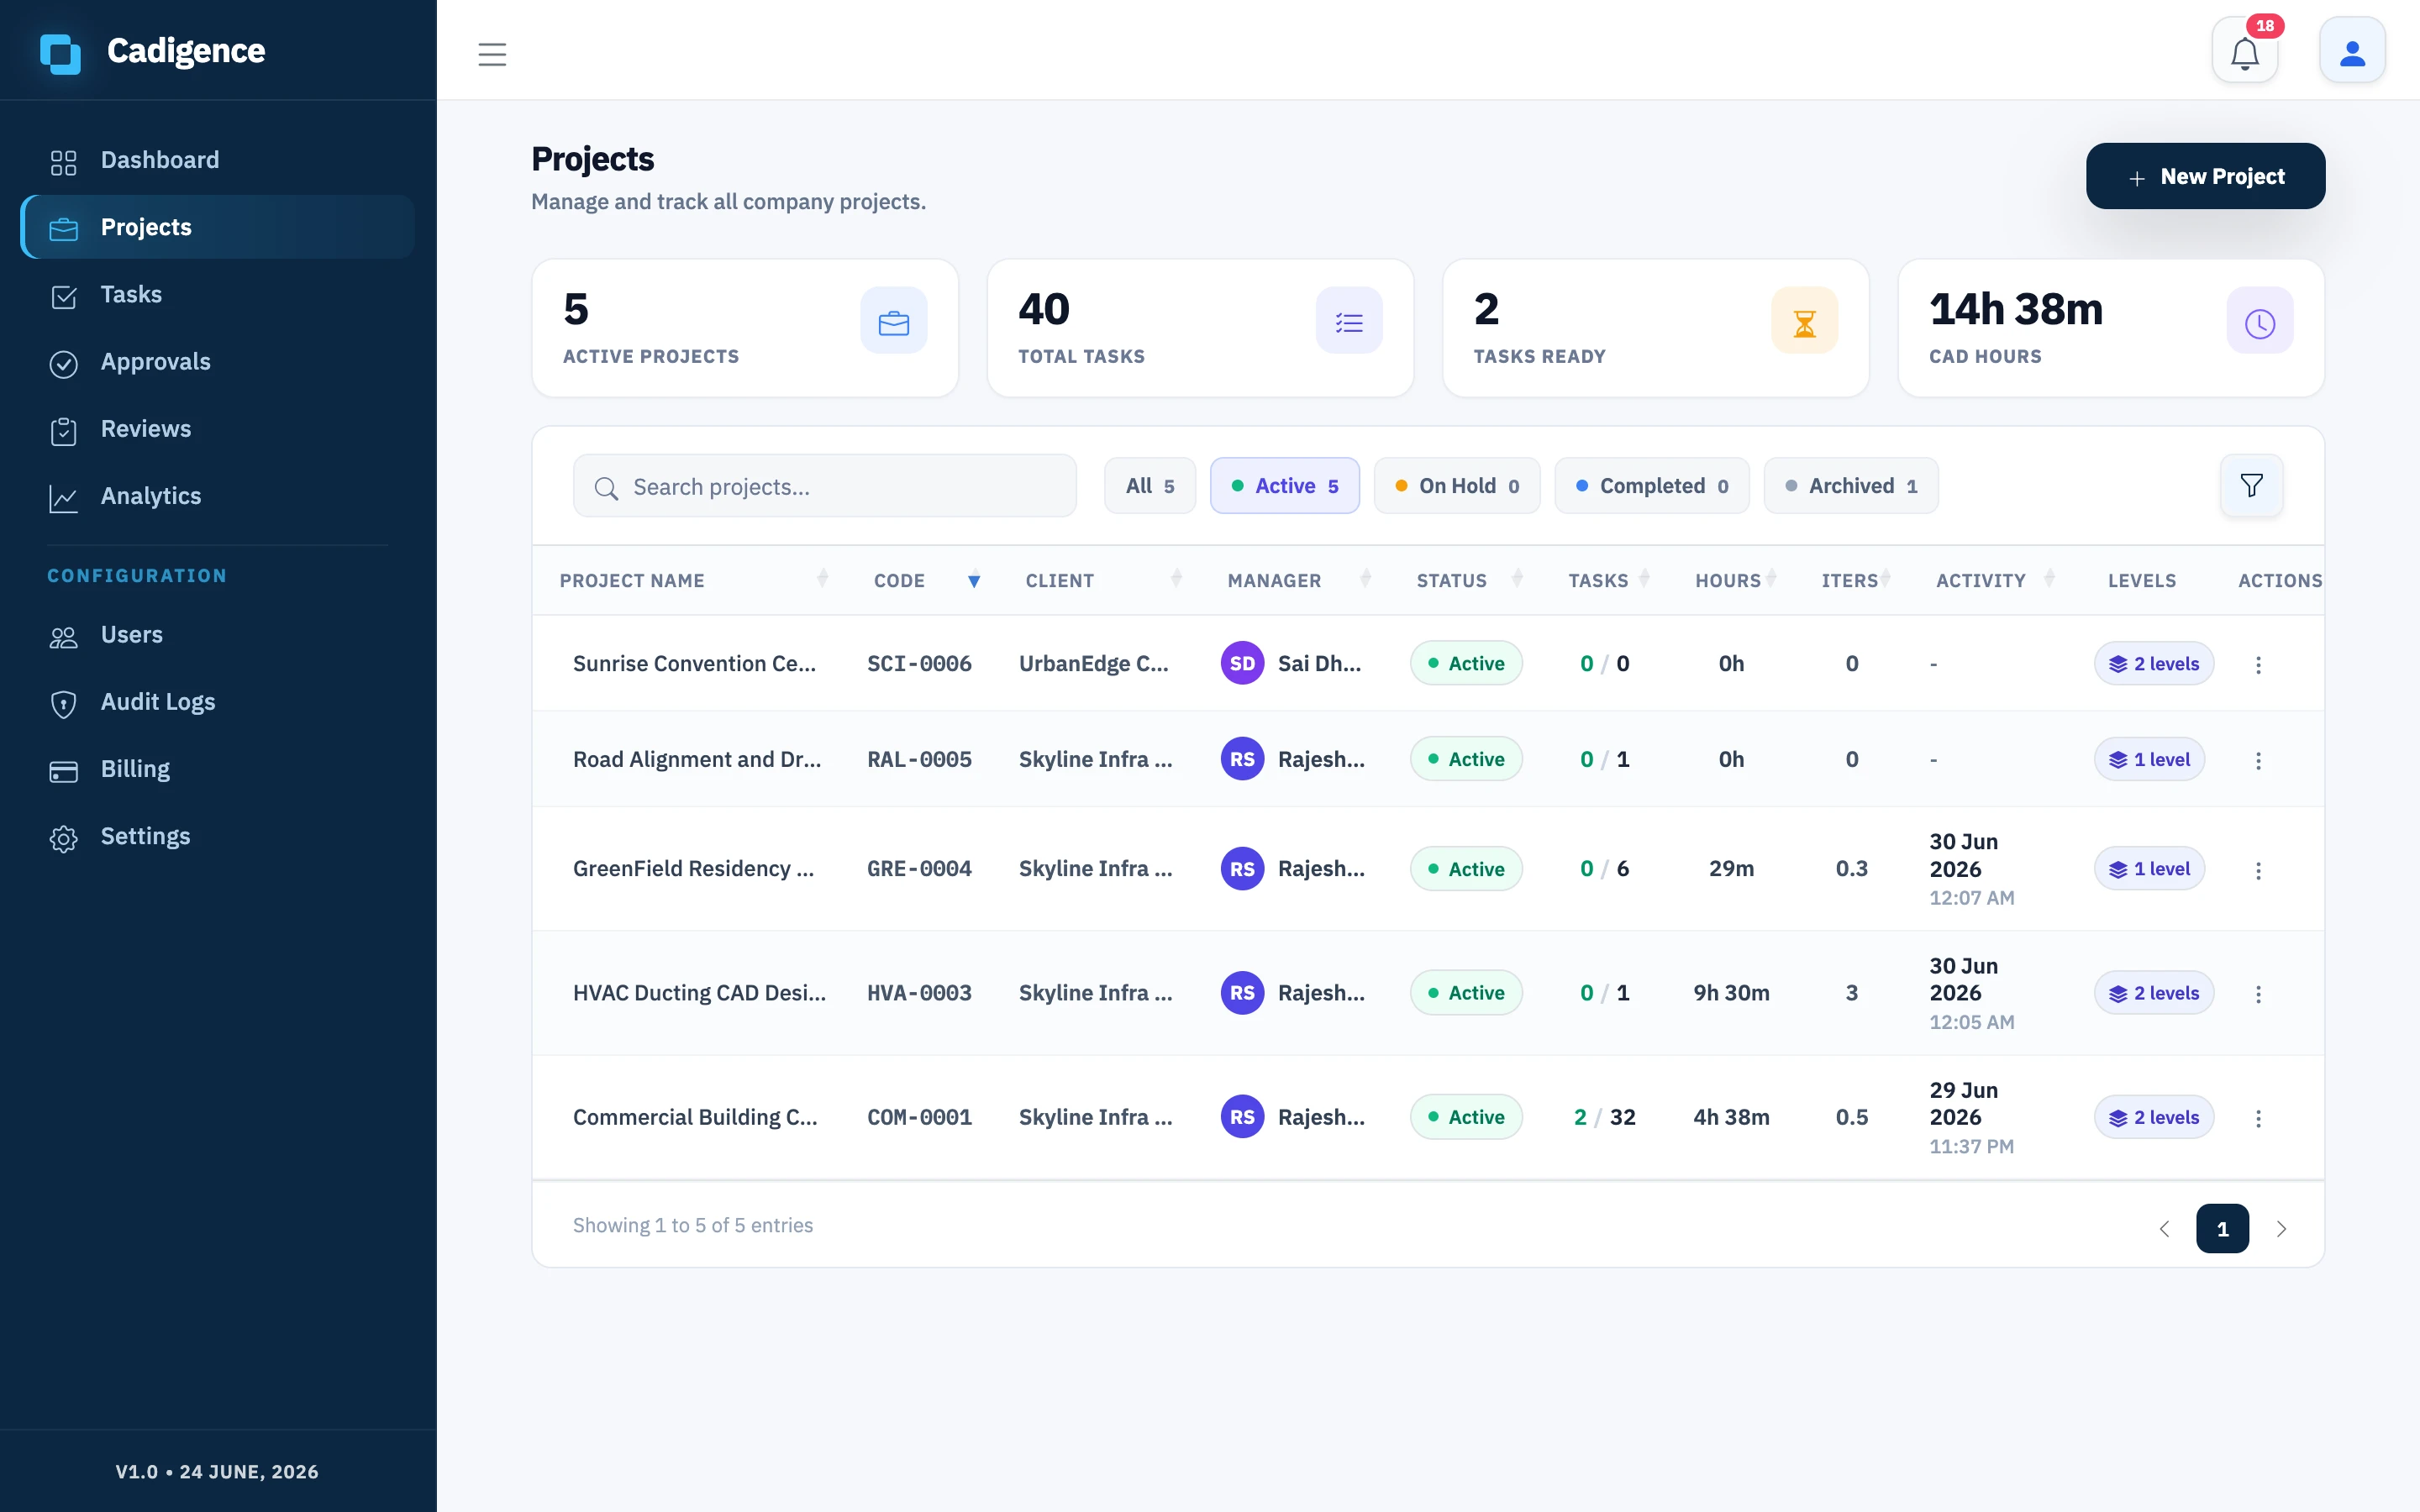
Task: Open actions menu for Sunrise Convention row
Action: click(2258, 664)
